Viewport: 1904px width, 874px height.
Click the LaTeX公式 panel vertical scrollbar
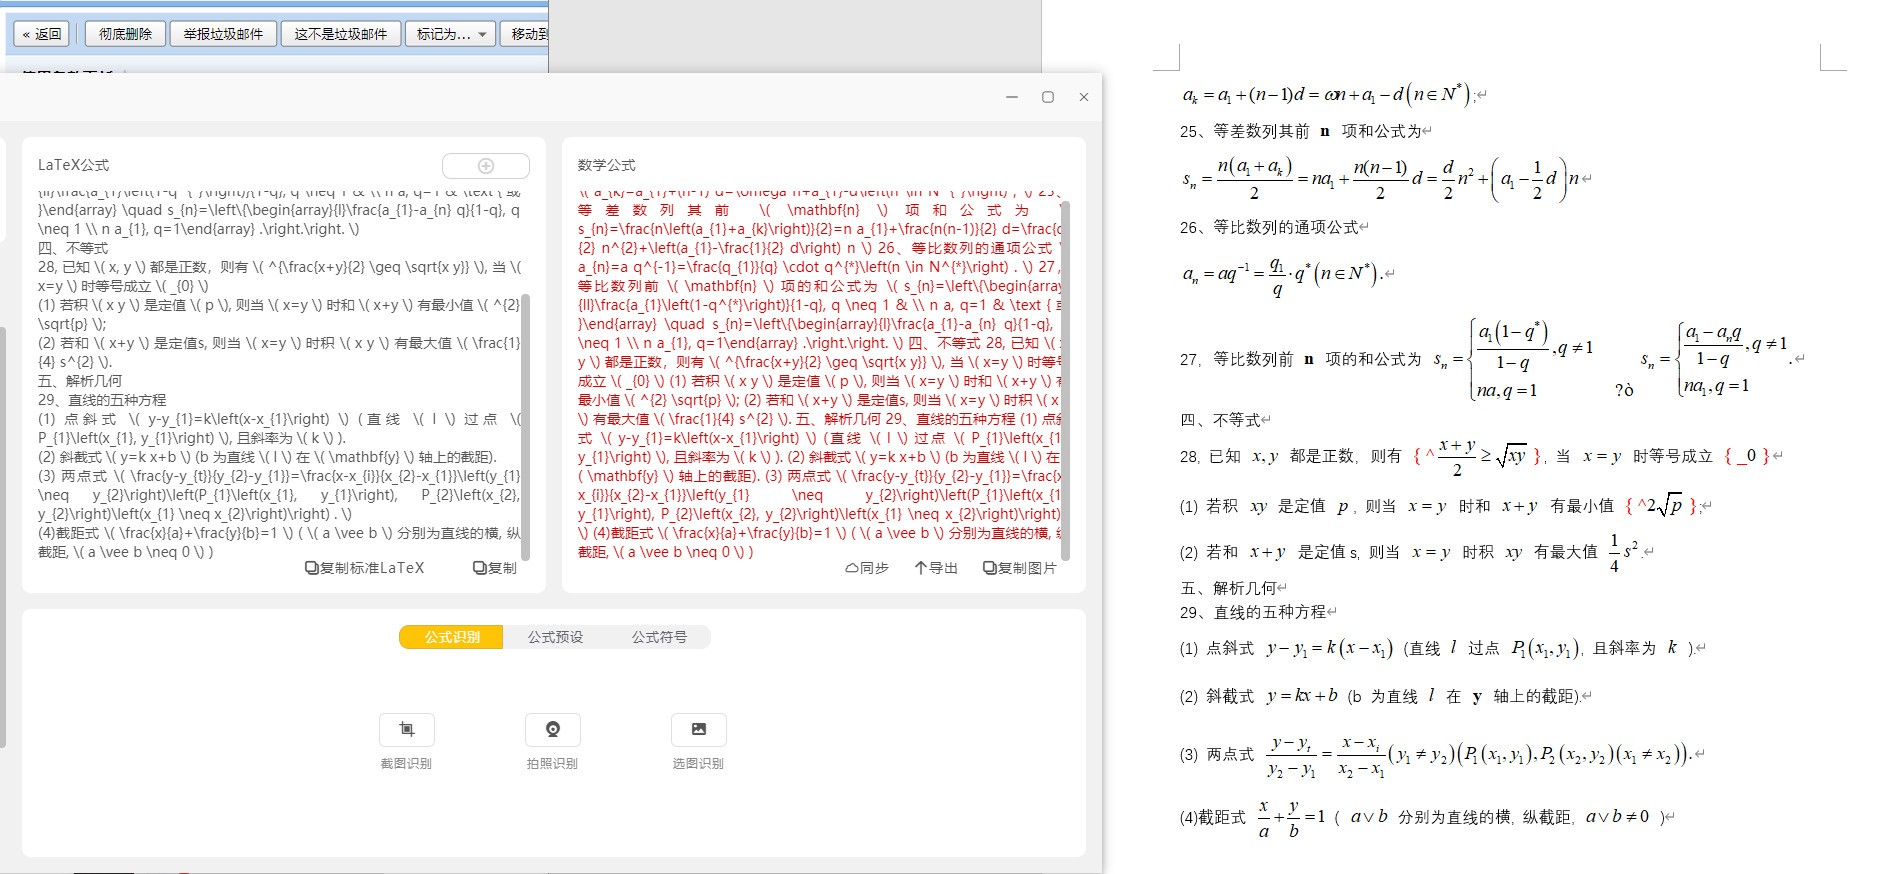coord(526,427)
